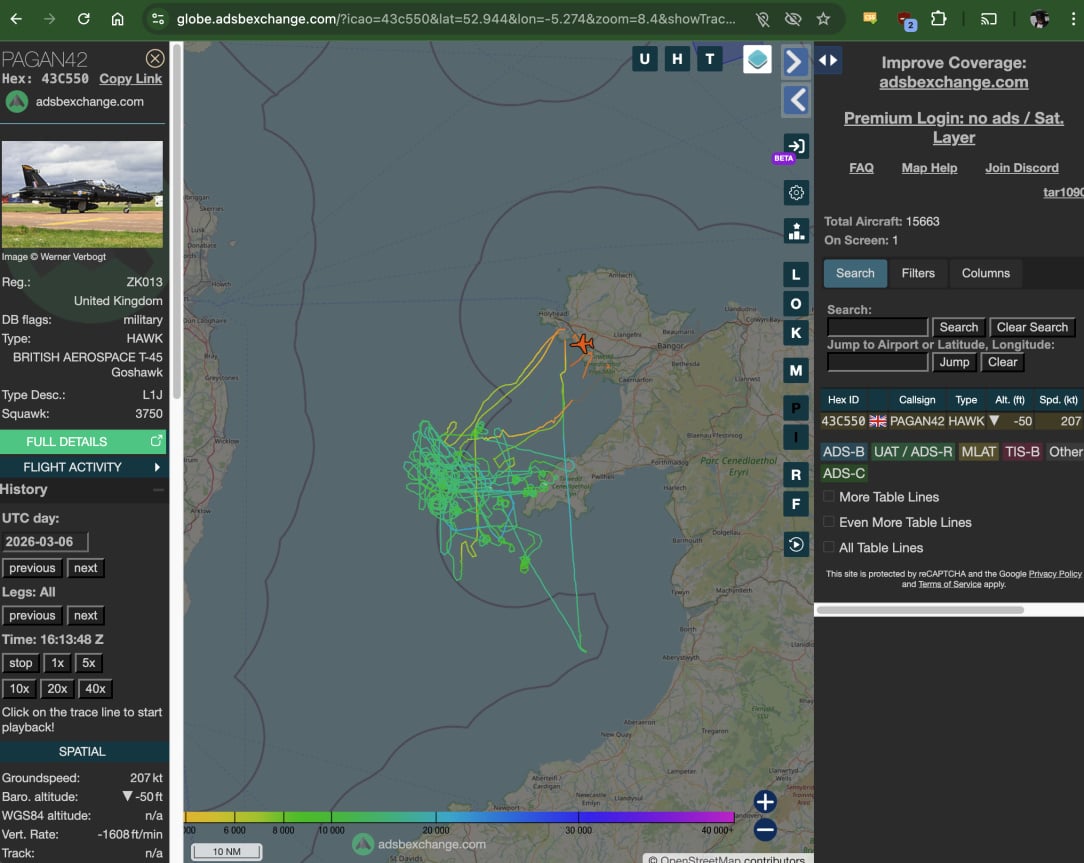Click the altitude color scale bar
This screenshot has width=1084, height=863.
pos(459,817)
